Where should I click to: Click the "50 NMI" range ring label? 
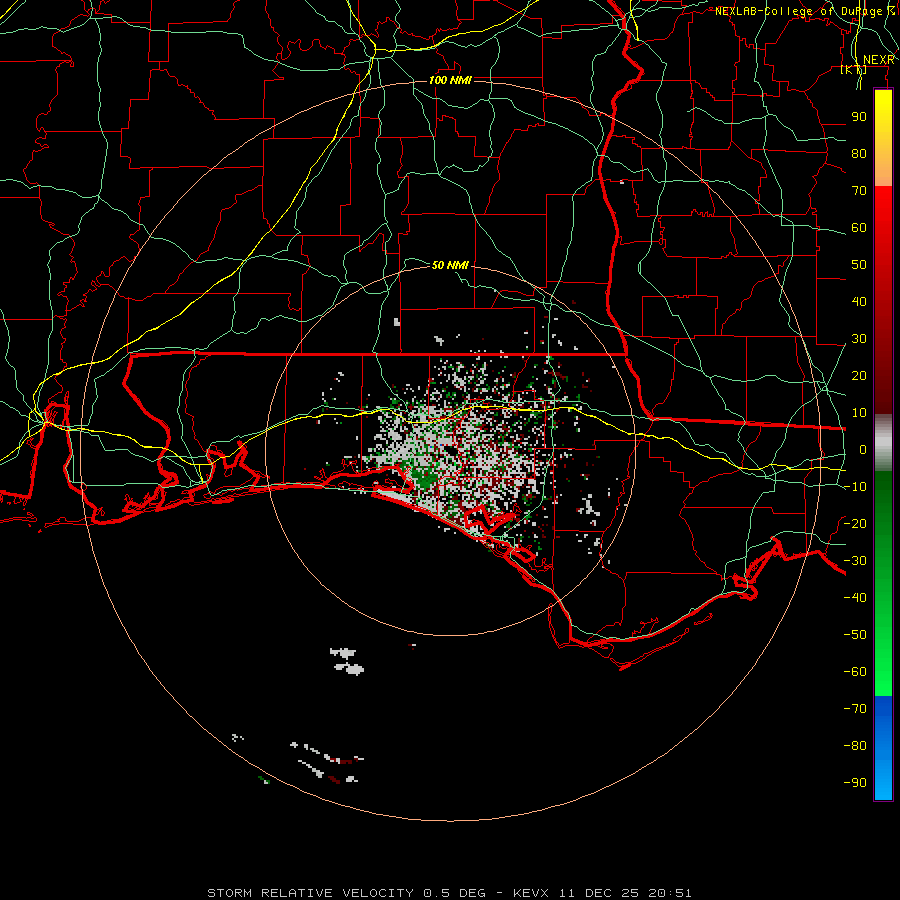click(450, 265)
